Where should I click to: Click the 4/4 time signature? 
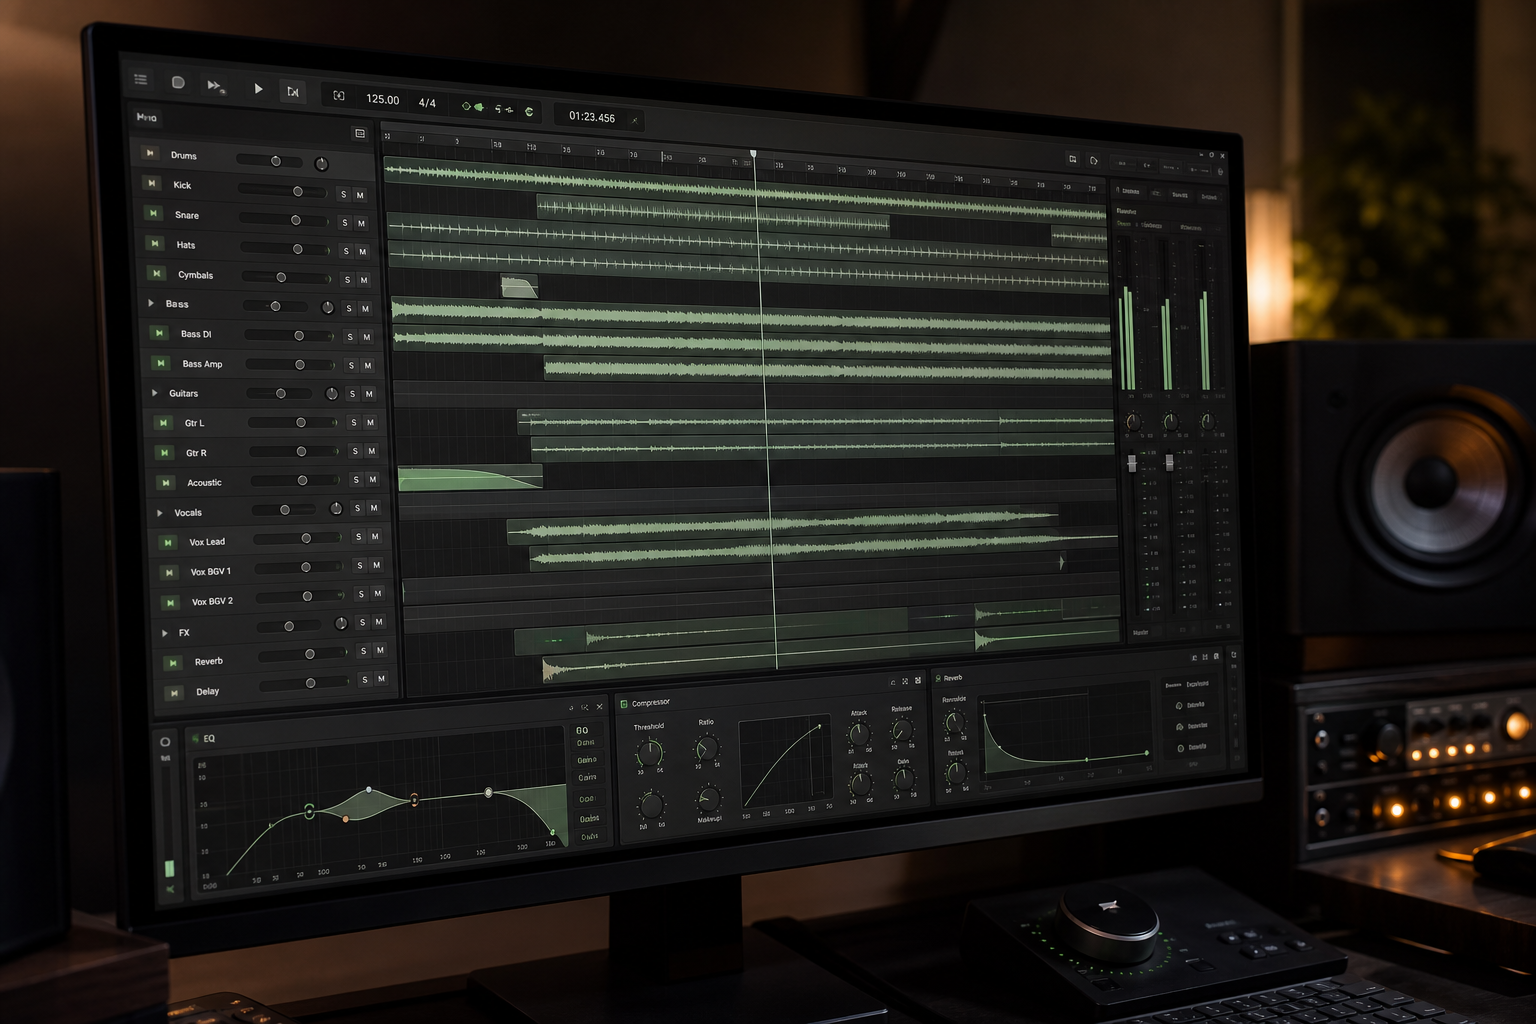click(427, 103)
